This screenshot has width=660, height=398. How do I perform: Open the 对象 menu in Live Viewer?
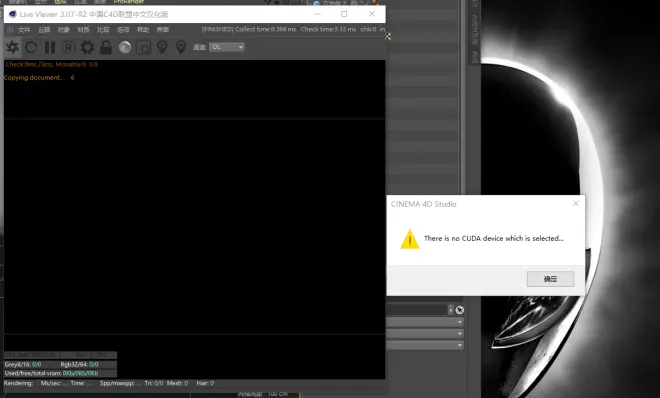[64, 30]
